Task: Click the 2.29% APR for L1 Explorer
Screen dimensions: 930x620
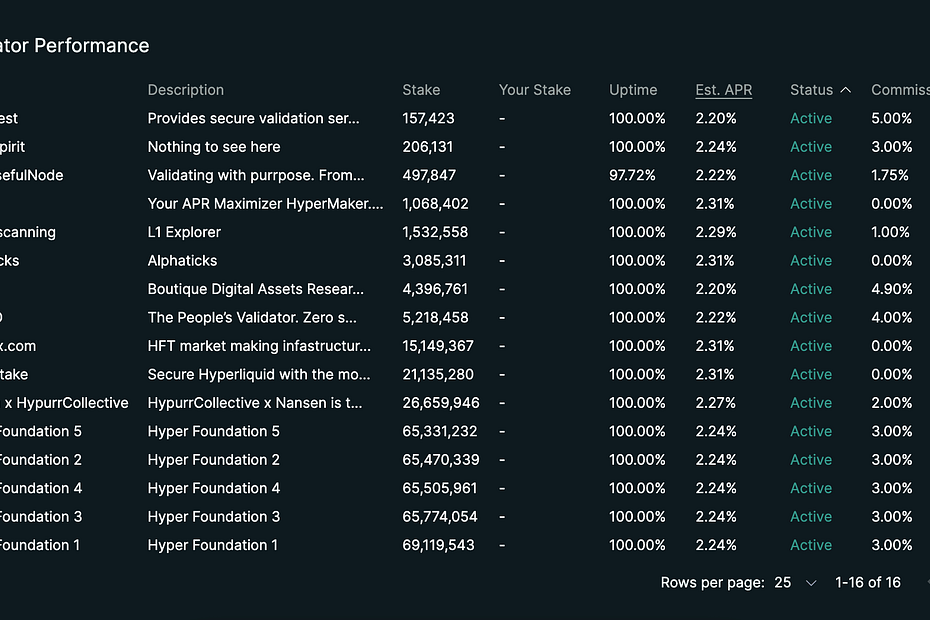Action: coord(716,233)
